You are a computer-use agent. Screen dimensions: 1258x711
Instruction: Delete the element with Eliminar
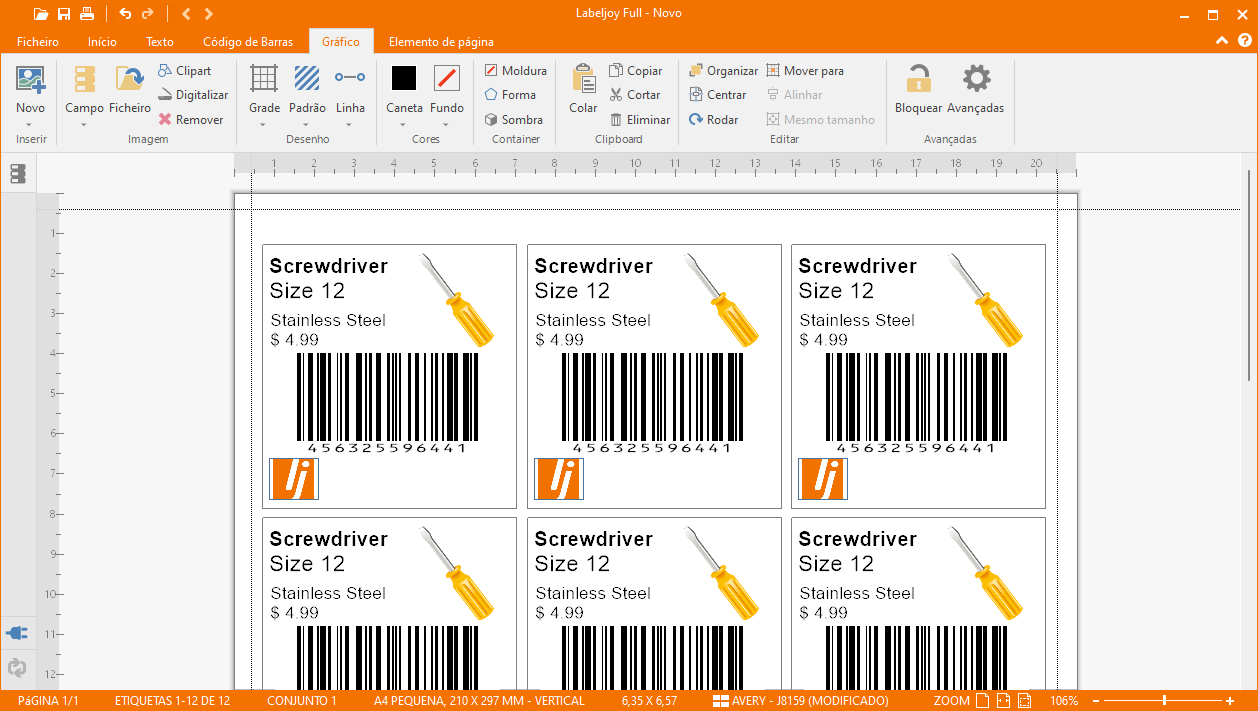(639, 119)
